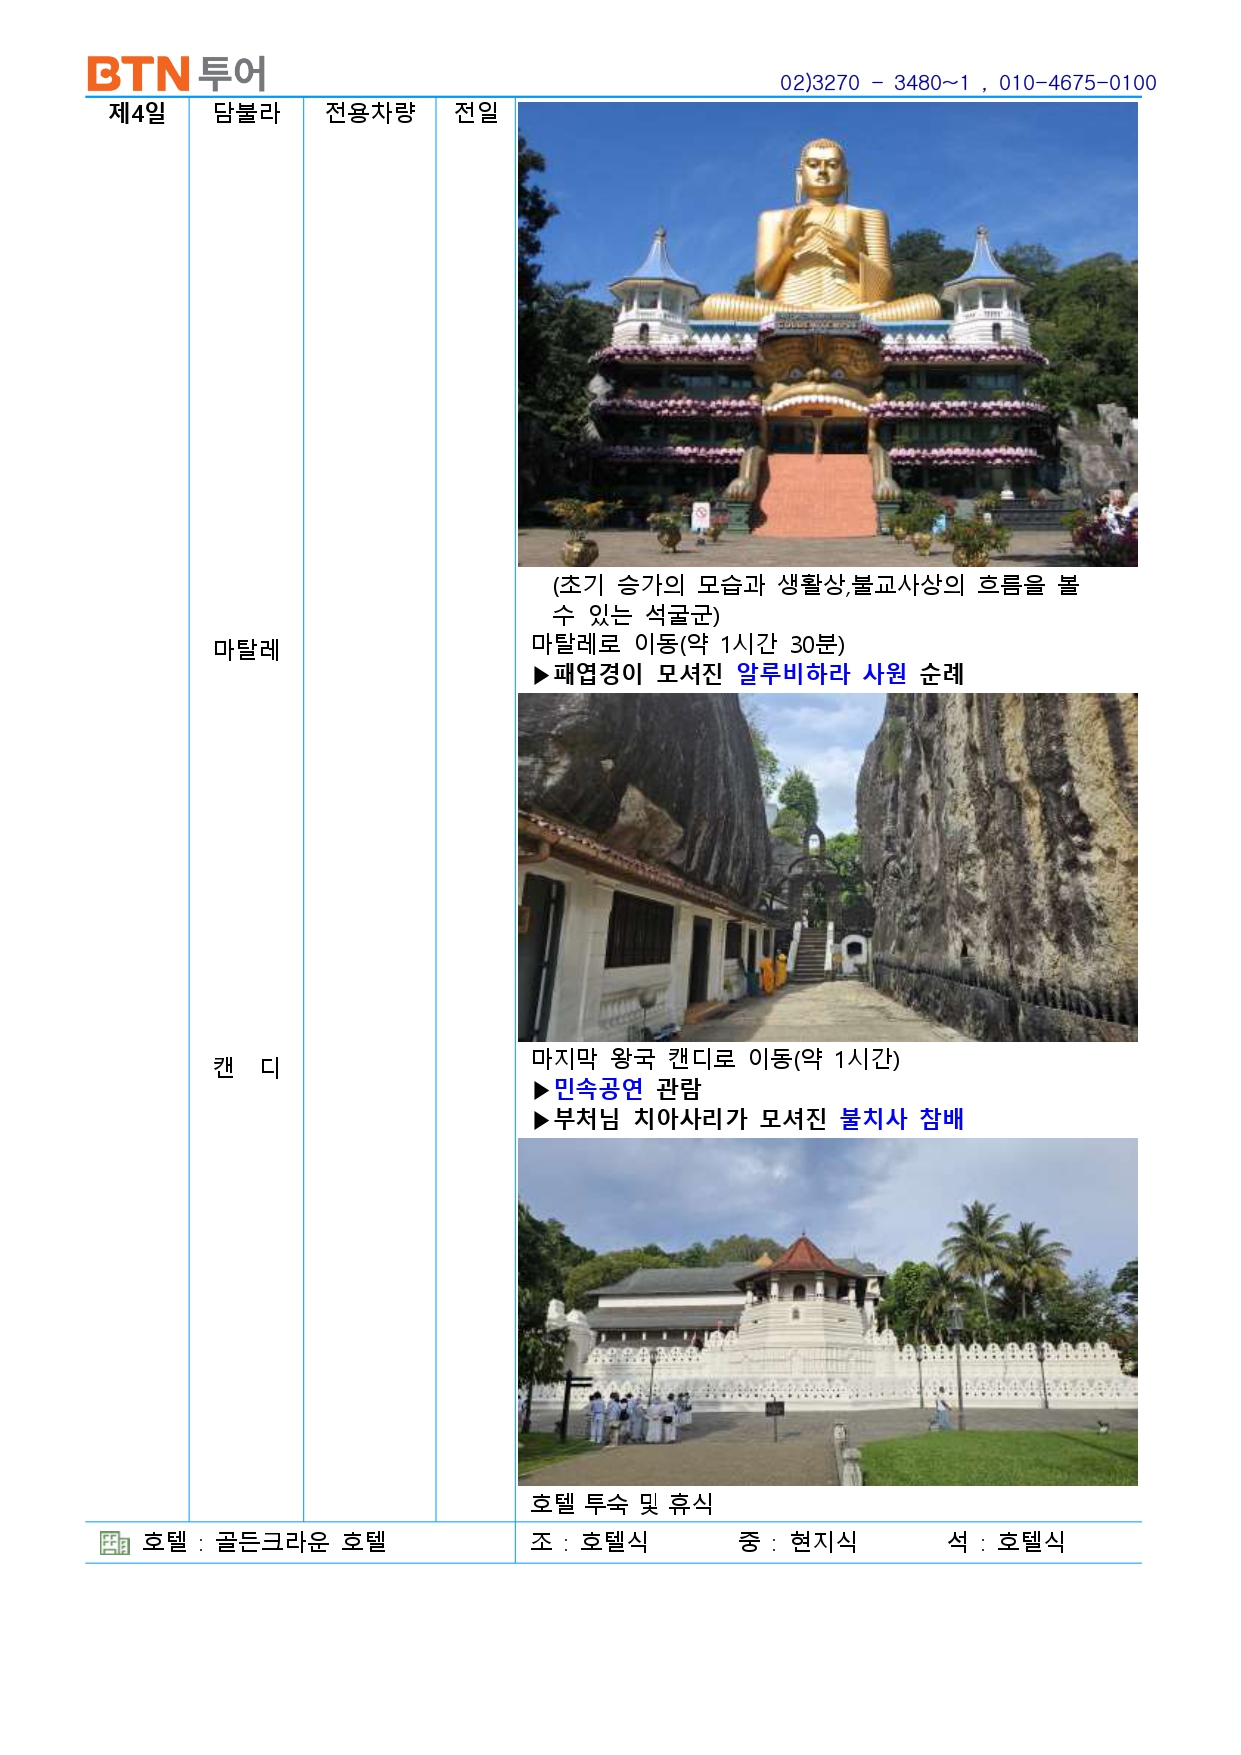This screenshot has height=1755, width=1241.
Task: Select the white Temple of Tooth photo
Action: 827,1311
